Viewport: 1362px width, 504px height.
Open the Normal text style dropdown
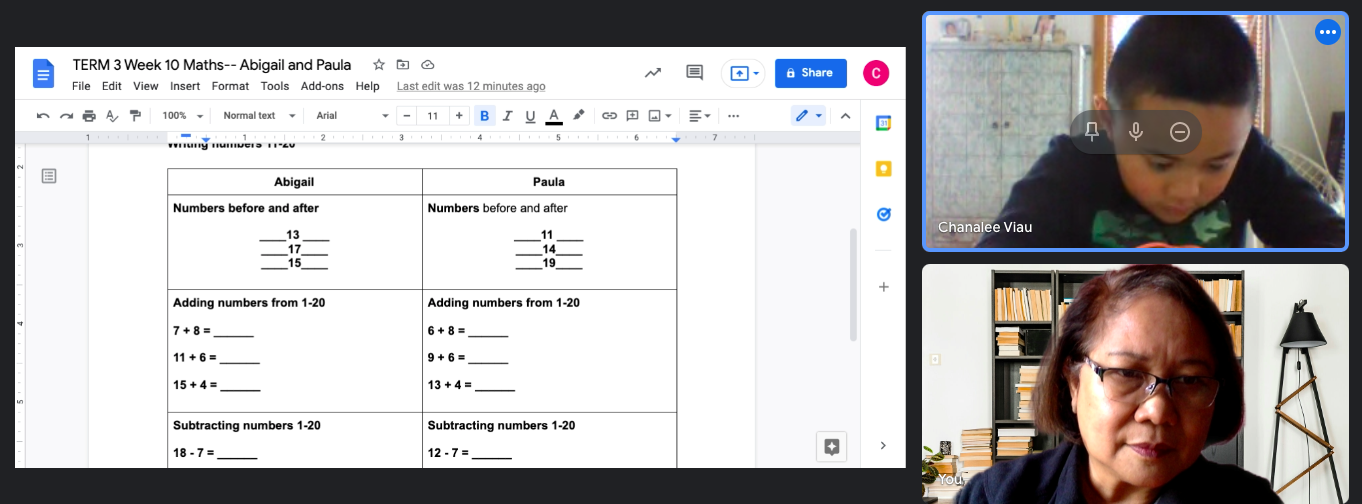pos(259,116)
